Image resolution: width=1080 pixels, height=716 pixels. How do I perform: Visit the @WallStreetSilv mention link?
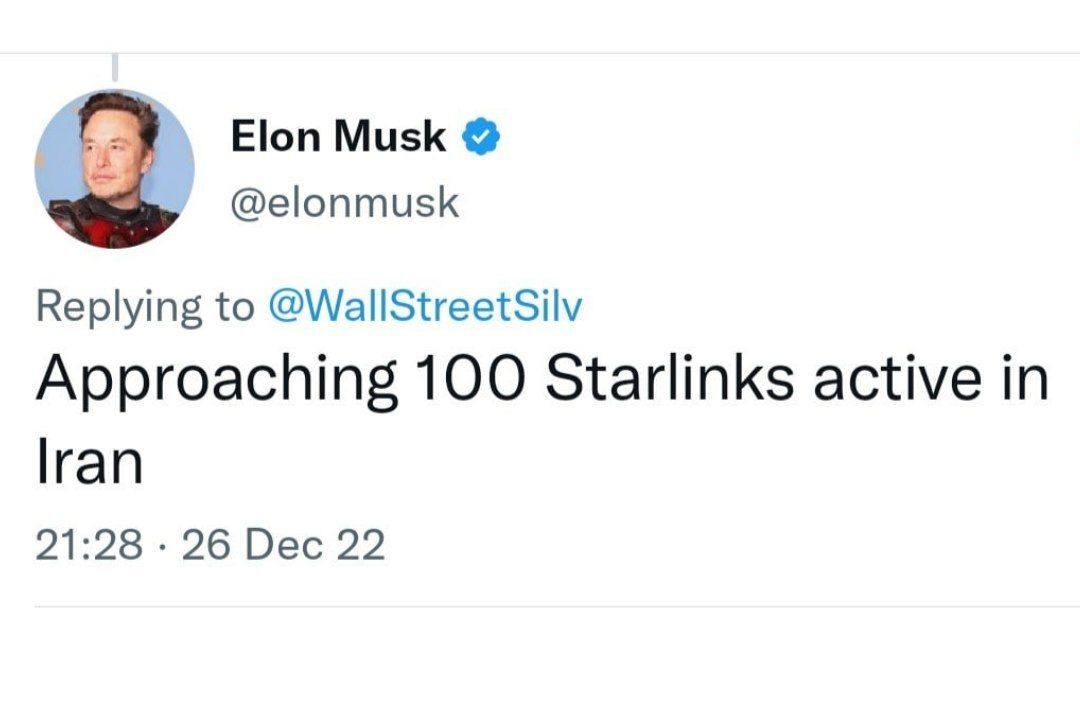pyautogui.click(x=426, y=307)
